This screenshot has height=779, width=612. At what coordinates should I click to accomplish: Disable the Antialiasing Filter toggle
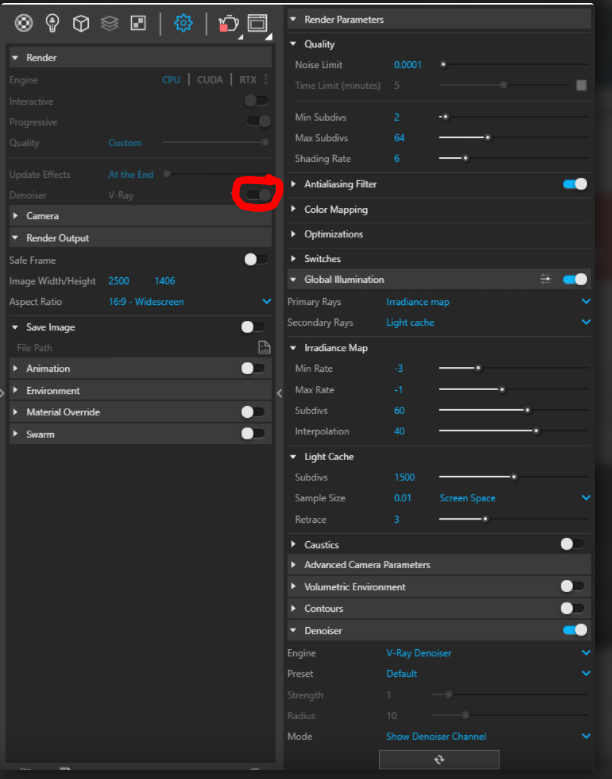[575, 185]
